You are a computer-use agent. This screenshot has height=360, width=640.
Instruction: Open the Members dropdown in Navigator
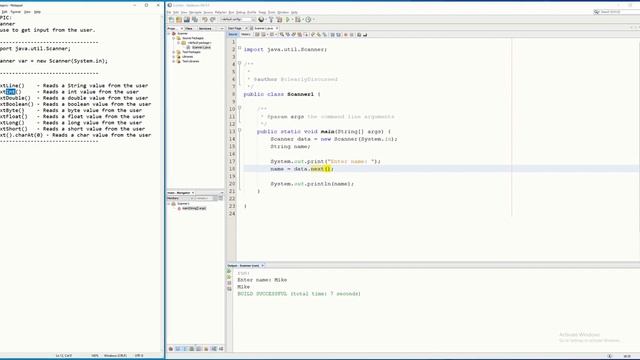pyautogui.click(x=180, y=198)
